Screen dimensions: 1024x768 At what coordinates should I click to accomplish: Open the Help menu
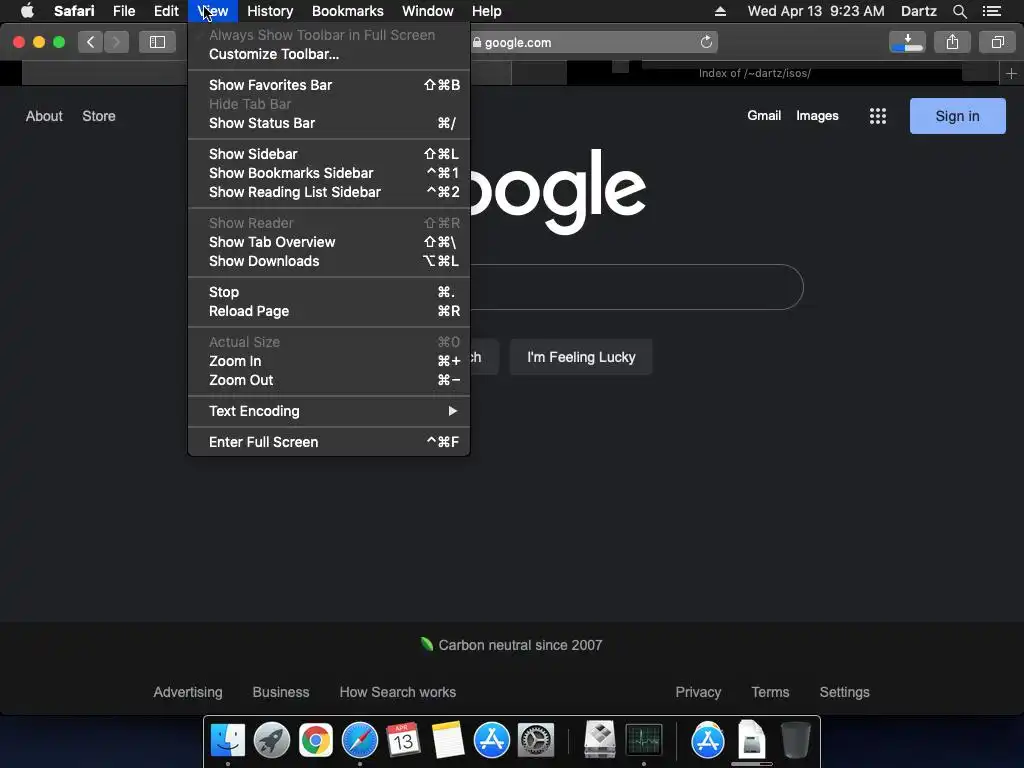click(x=487, y=11)
